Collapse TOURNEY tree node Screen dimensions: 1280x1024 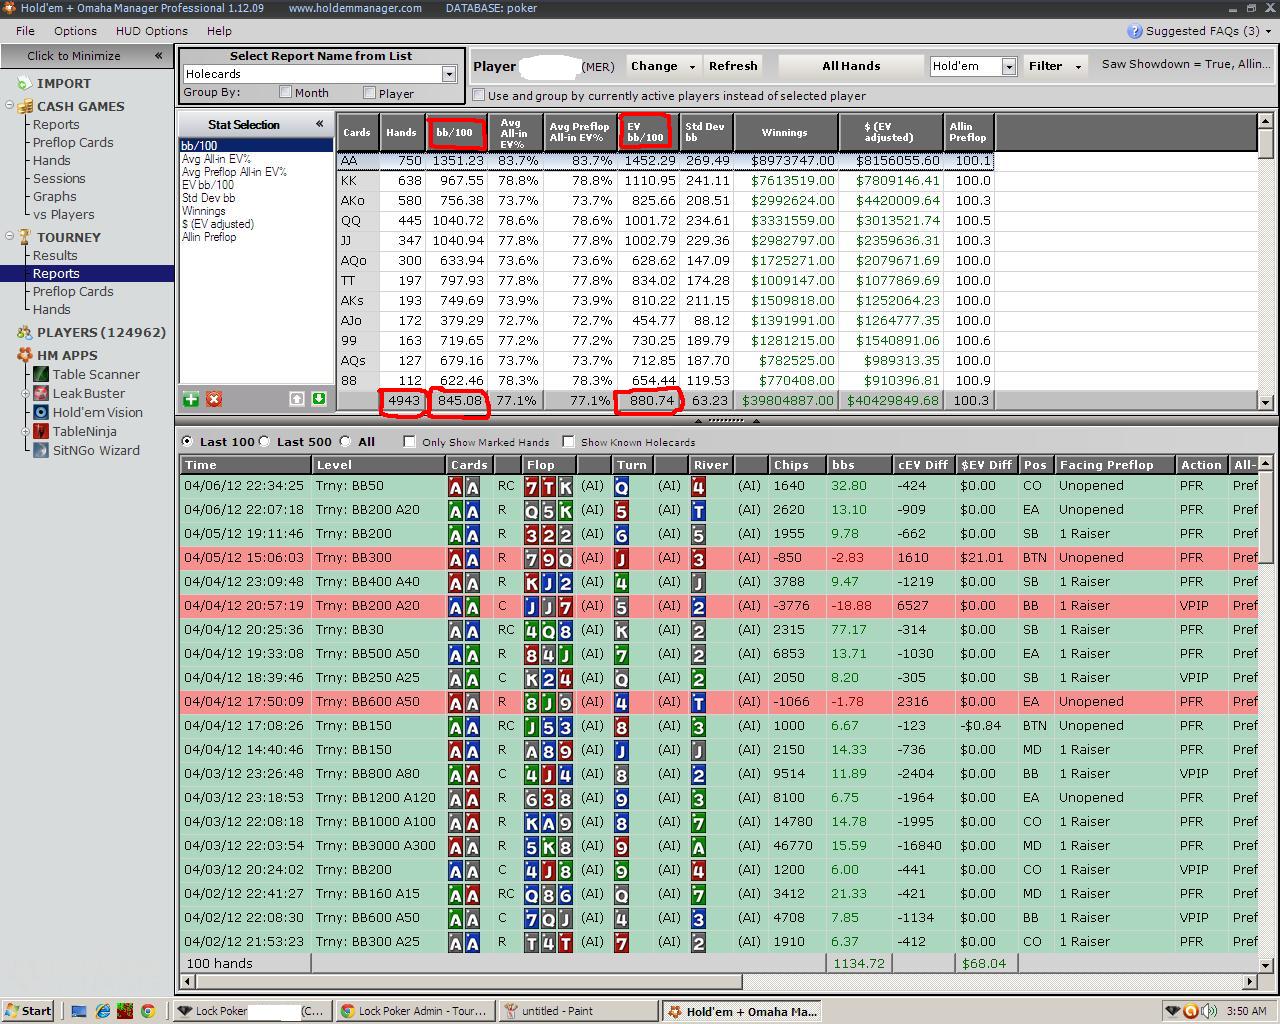click(10, 237)
